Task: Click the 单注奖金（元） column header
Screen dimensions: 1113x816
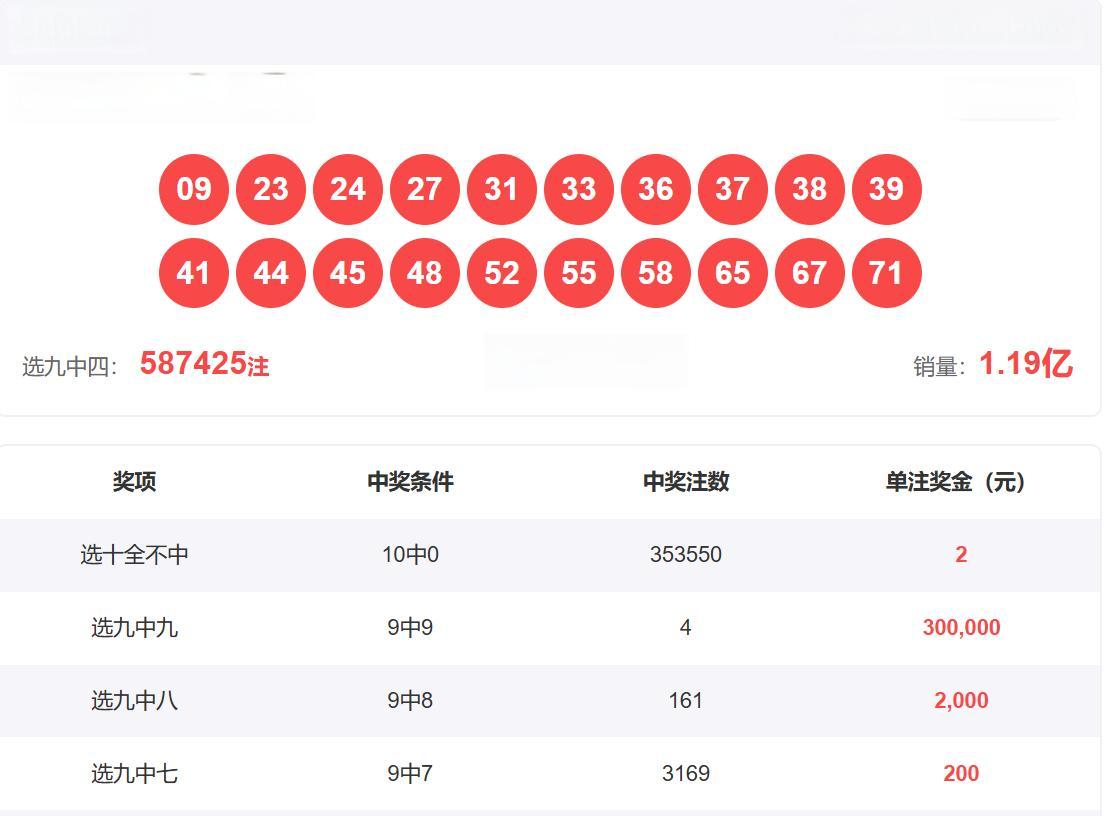Action: click(955, 482)
